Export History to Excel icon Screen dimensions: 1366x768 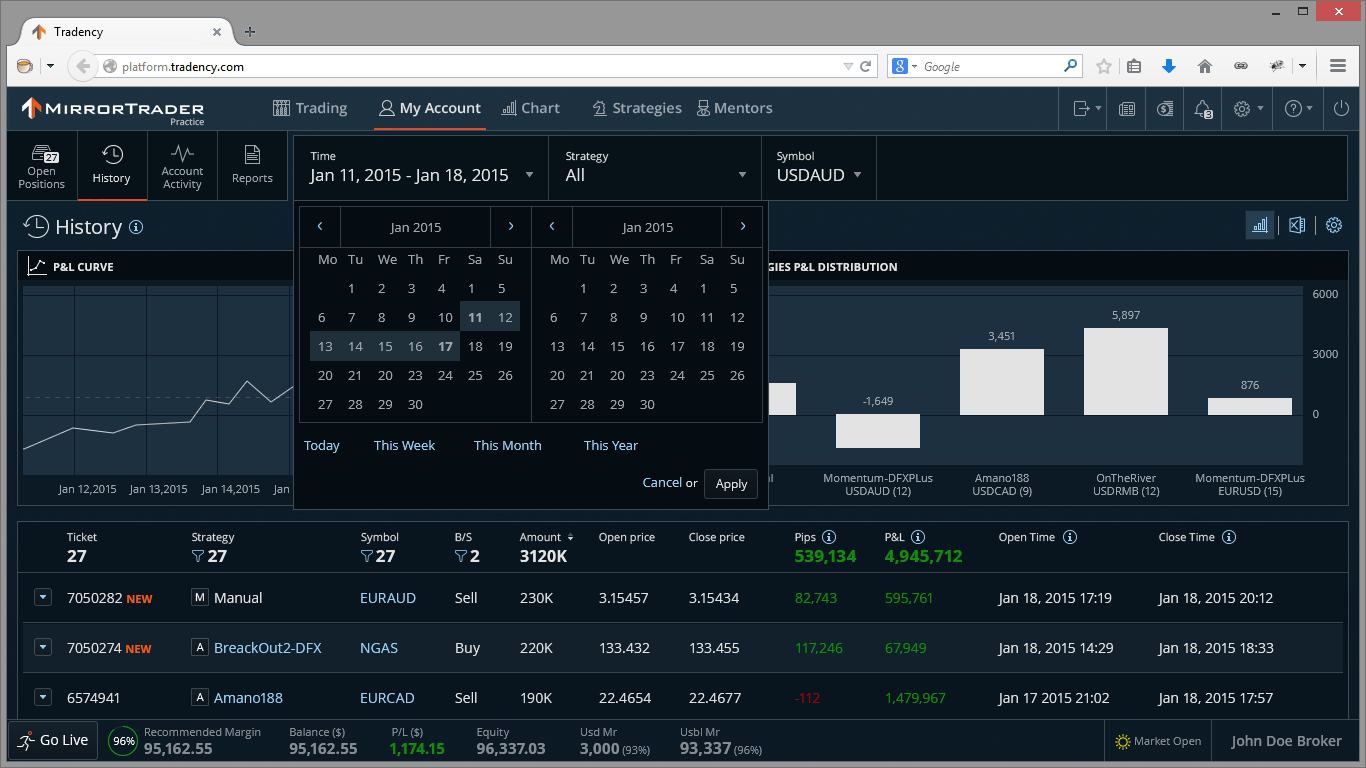[x=1297, y=225]
